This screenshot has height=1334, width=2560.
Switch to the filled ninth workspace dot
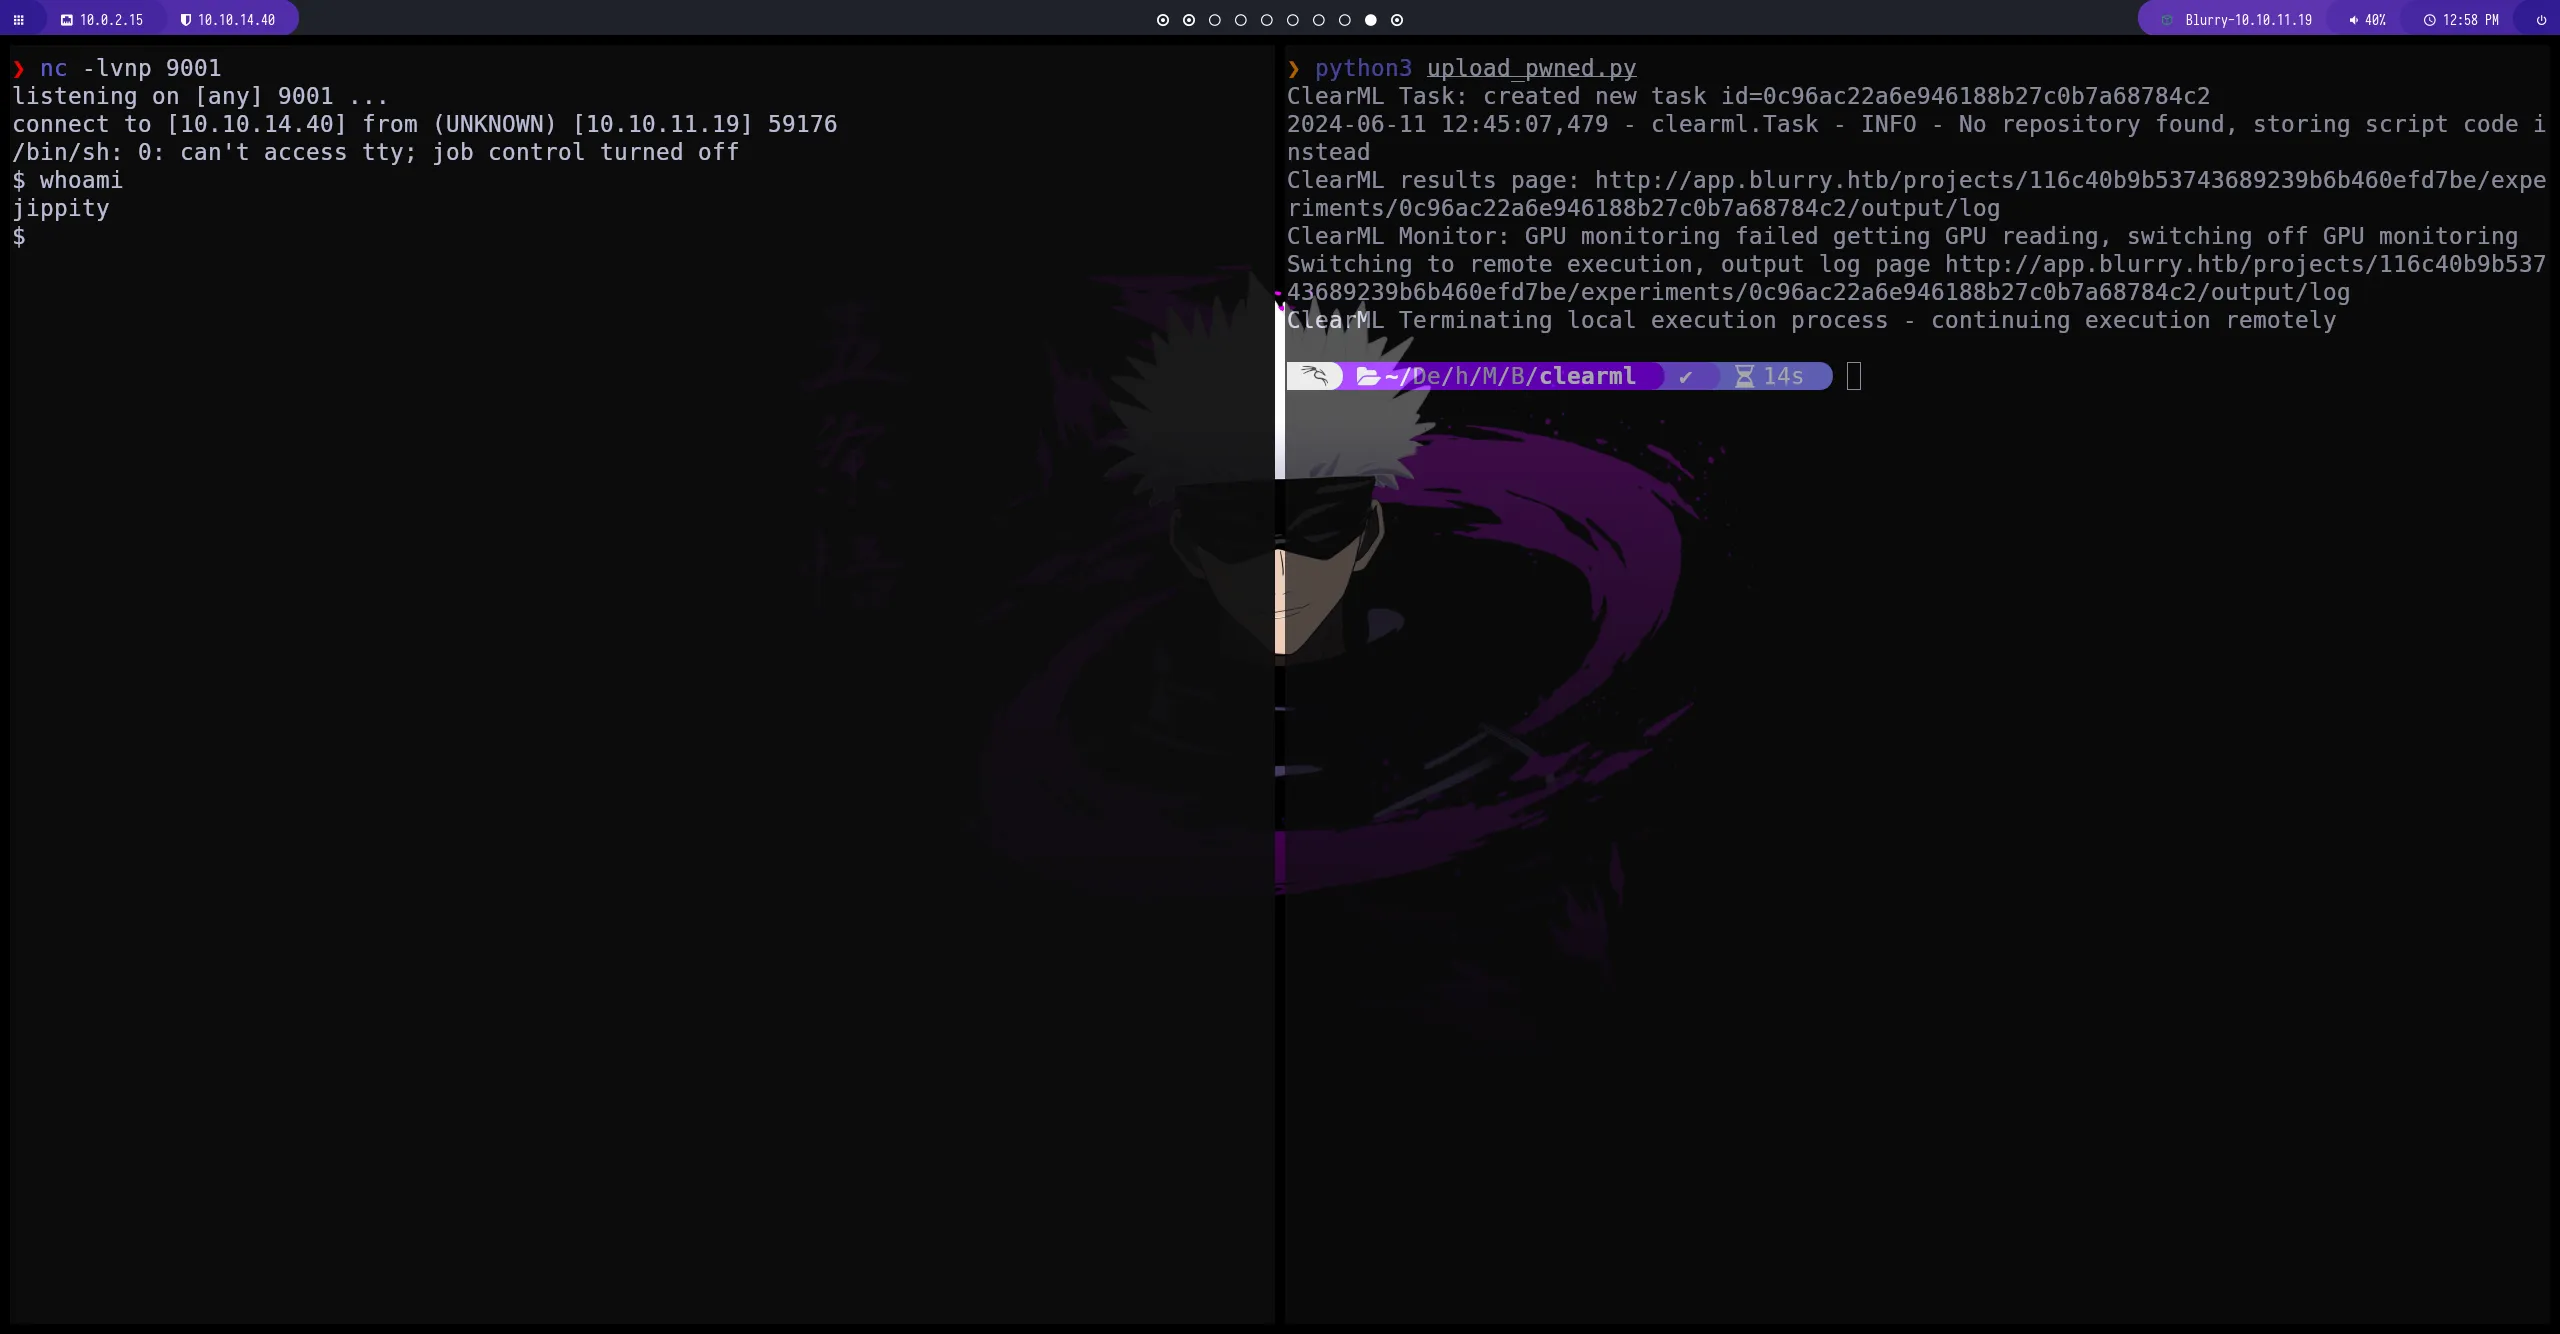click(x=1371, y=20)
